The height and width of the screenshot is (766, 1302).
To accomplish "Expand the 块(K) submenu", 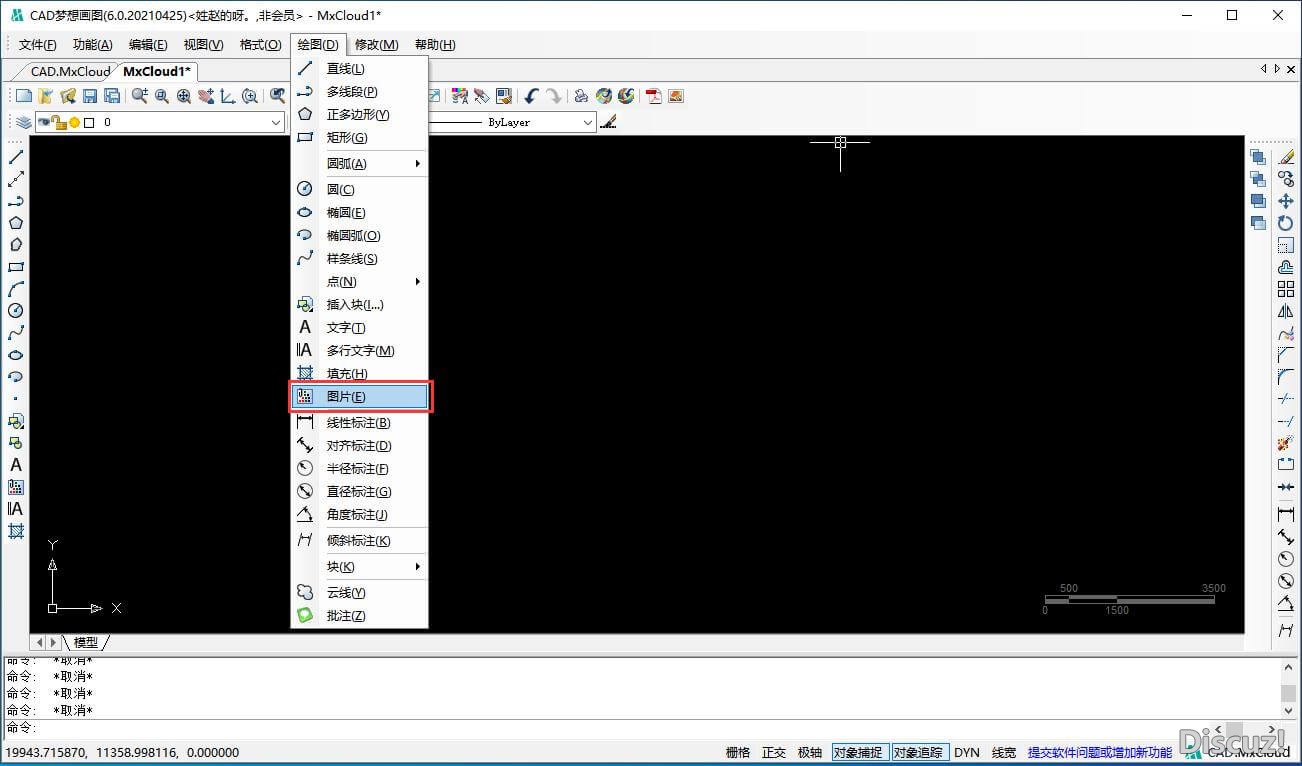I will tap(360, 567).
